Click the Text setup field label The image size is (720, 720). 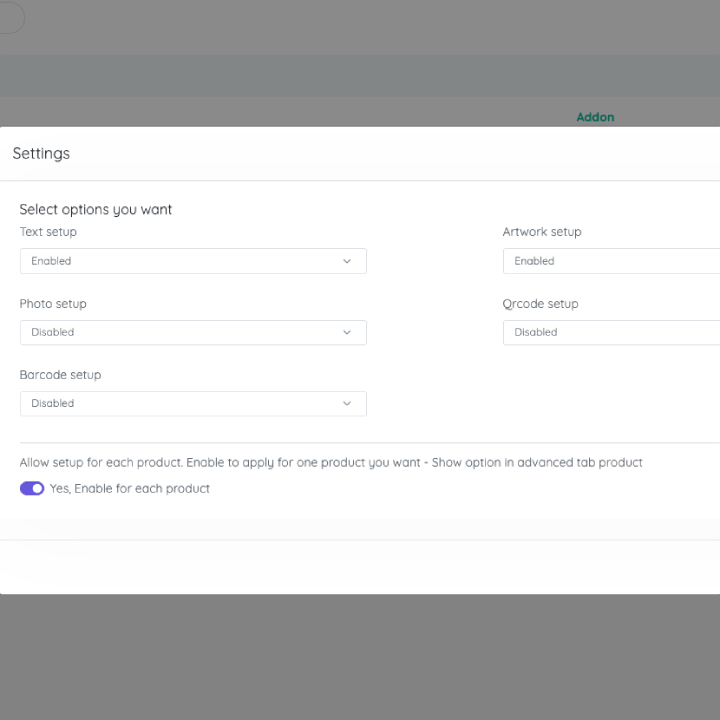pos(48,232)
